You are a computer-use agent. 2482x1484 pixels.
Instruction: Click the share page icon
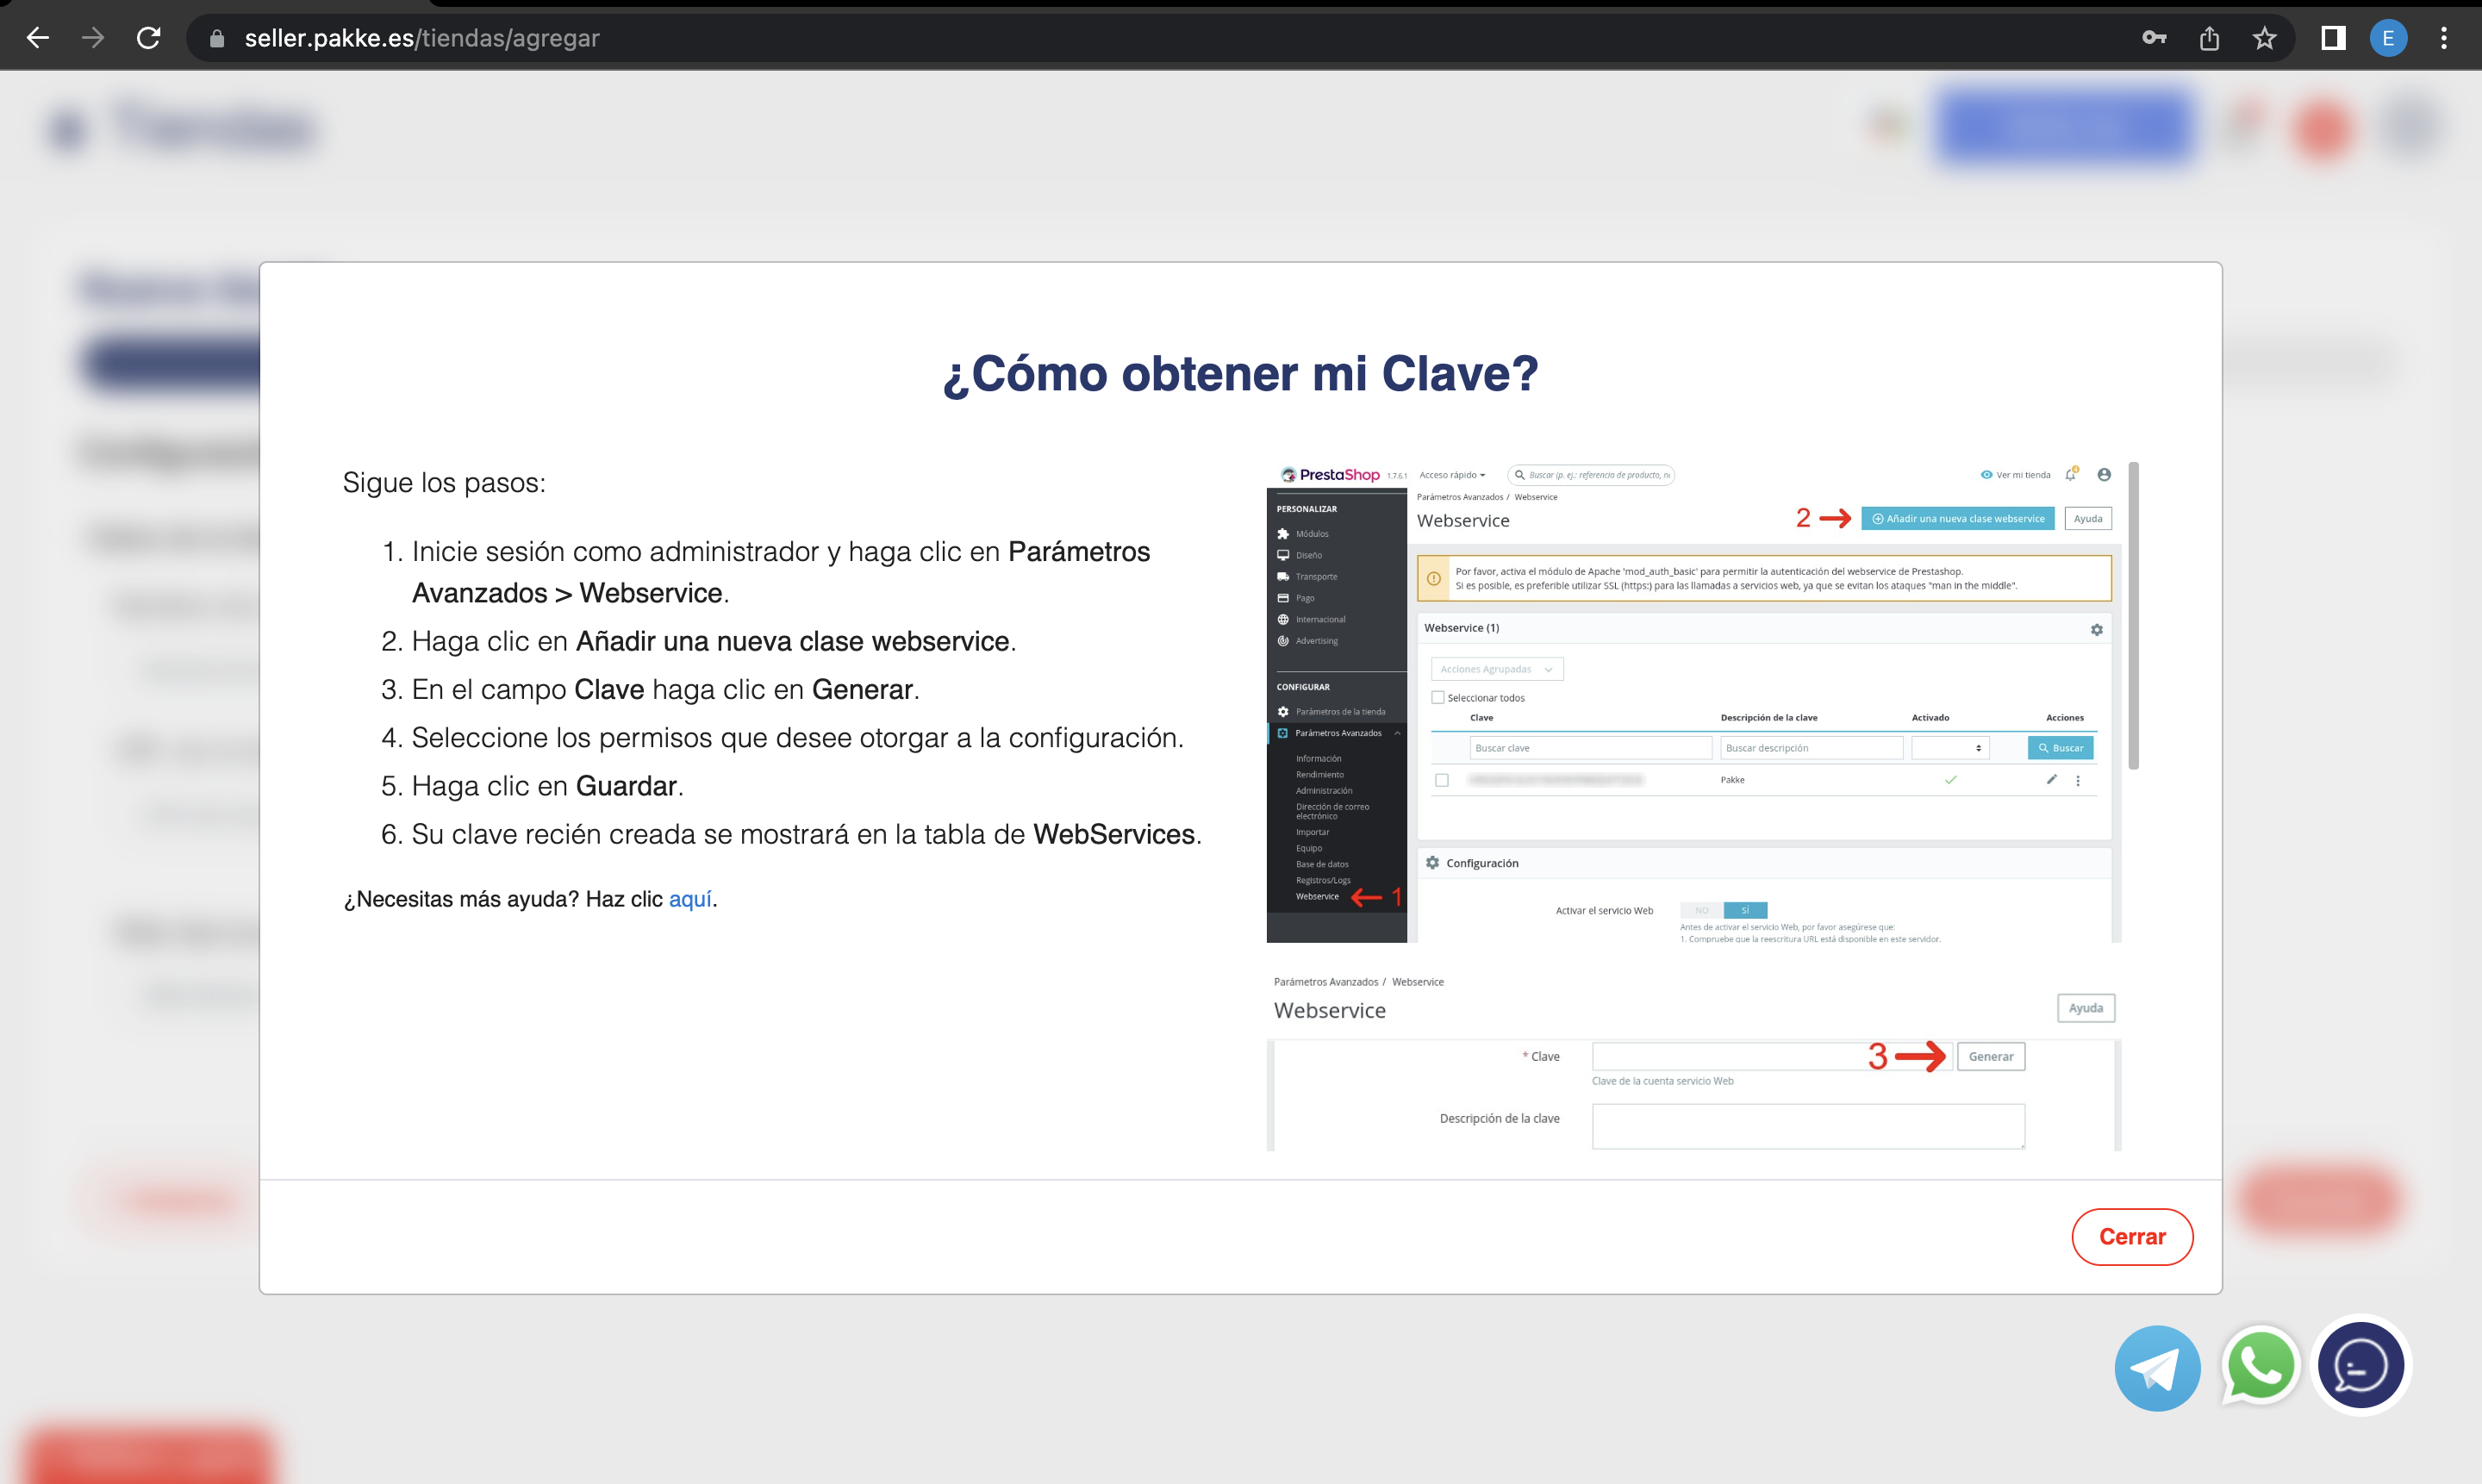pyautogui.click(x=2209, y=38)
